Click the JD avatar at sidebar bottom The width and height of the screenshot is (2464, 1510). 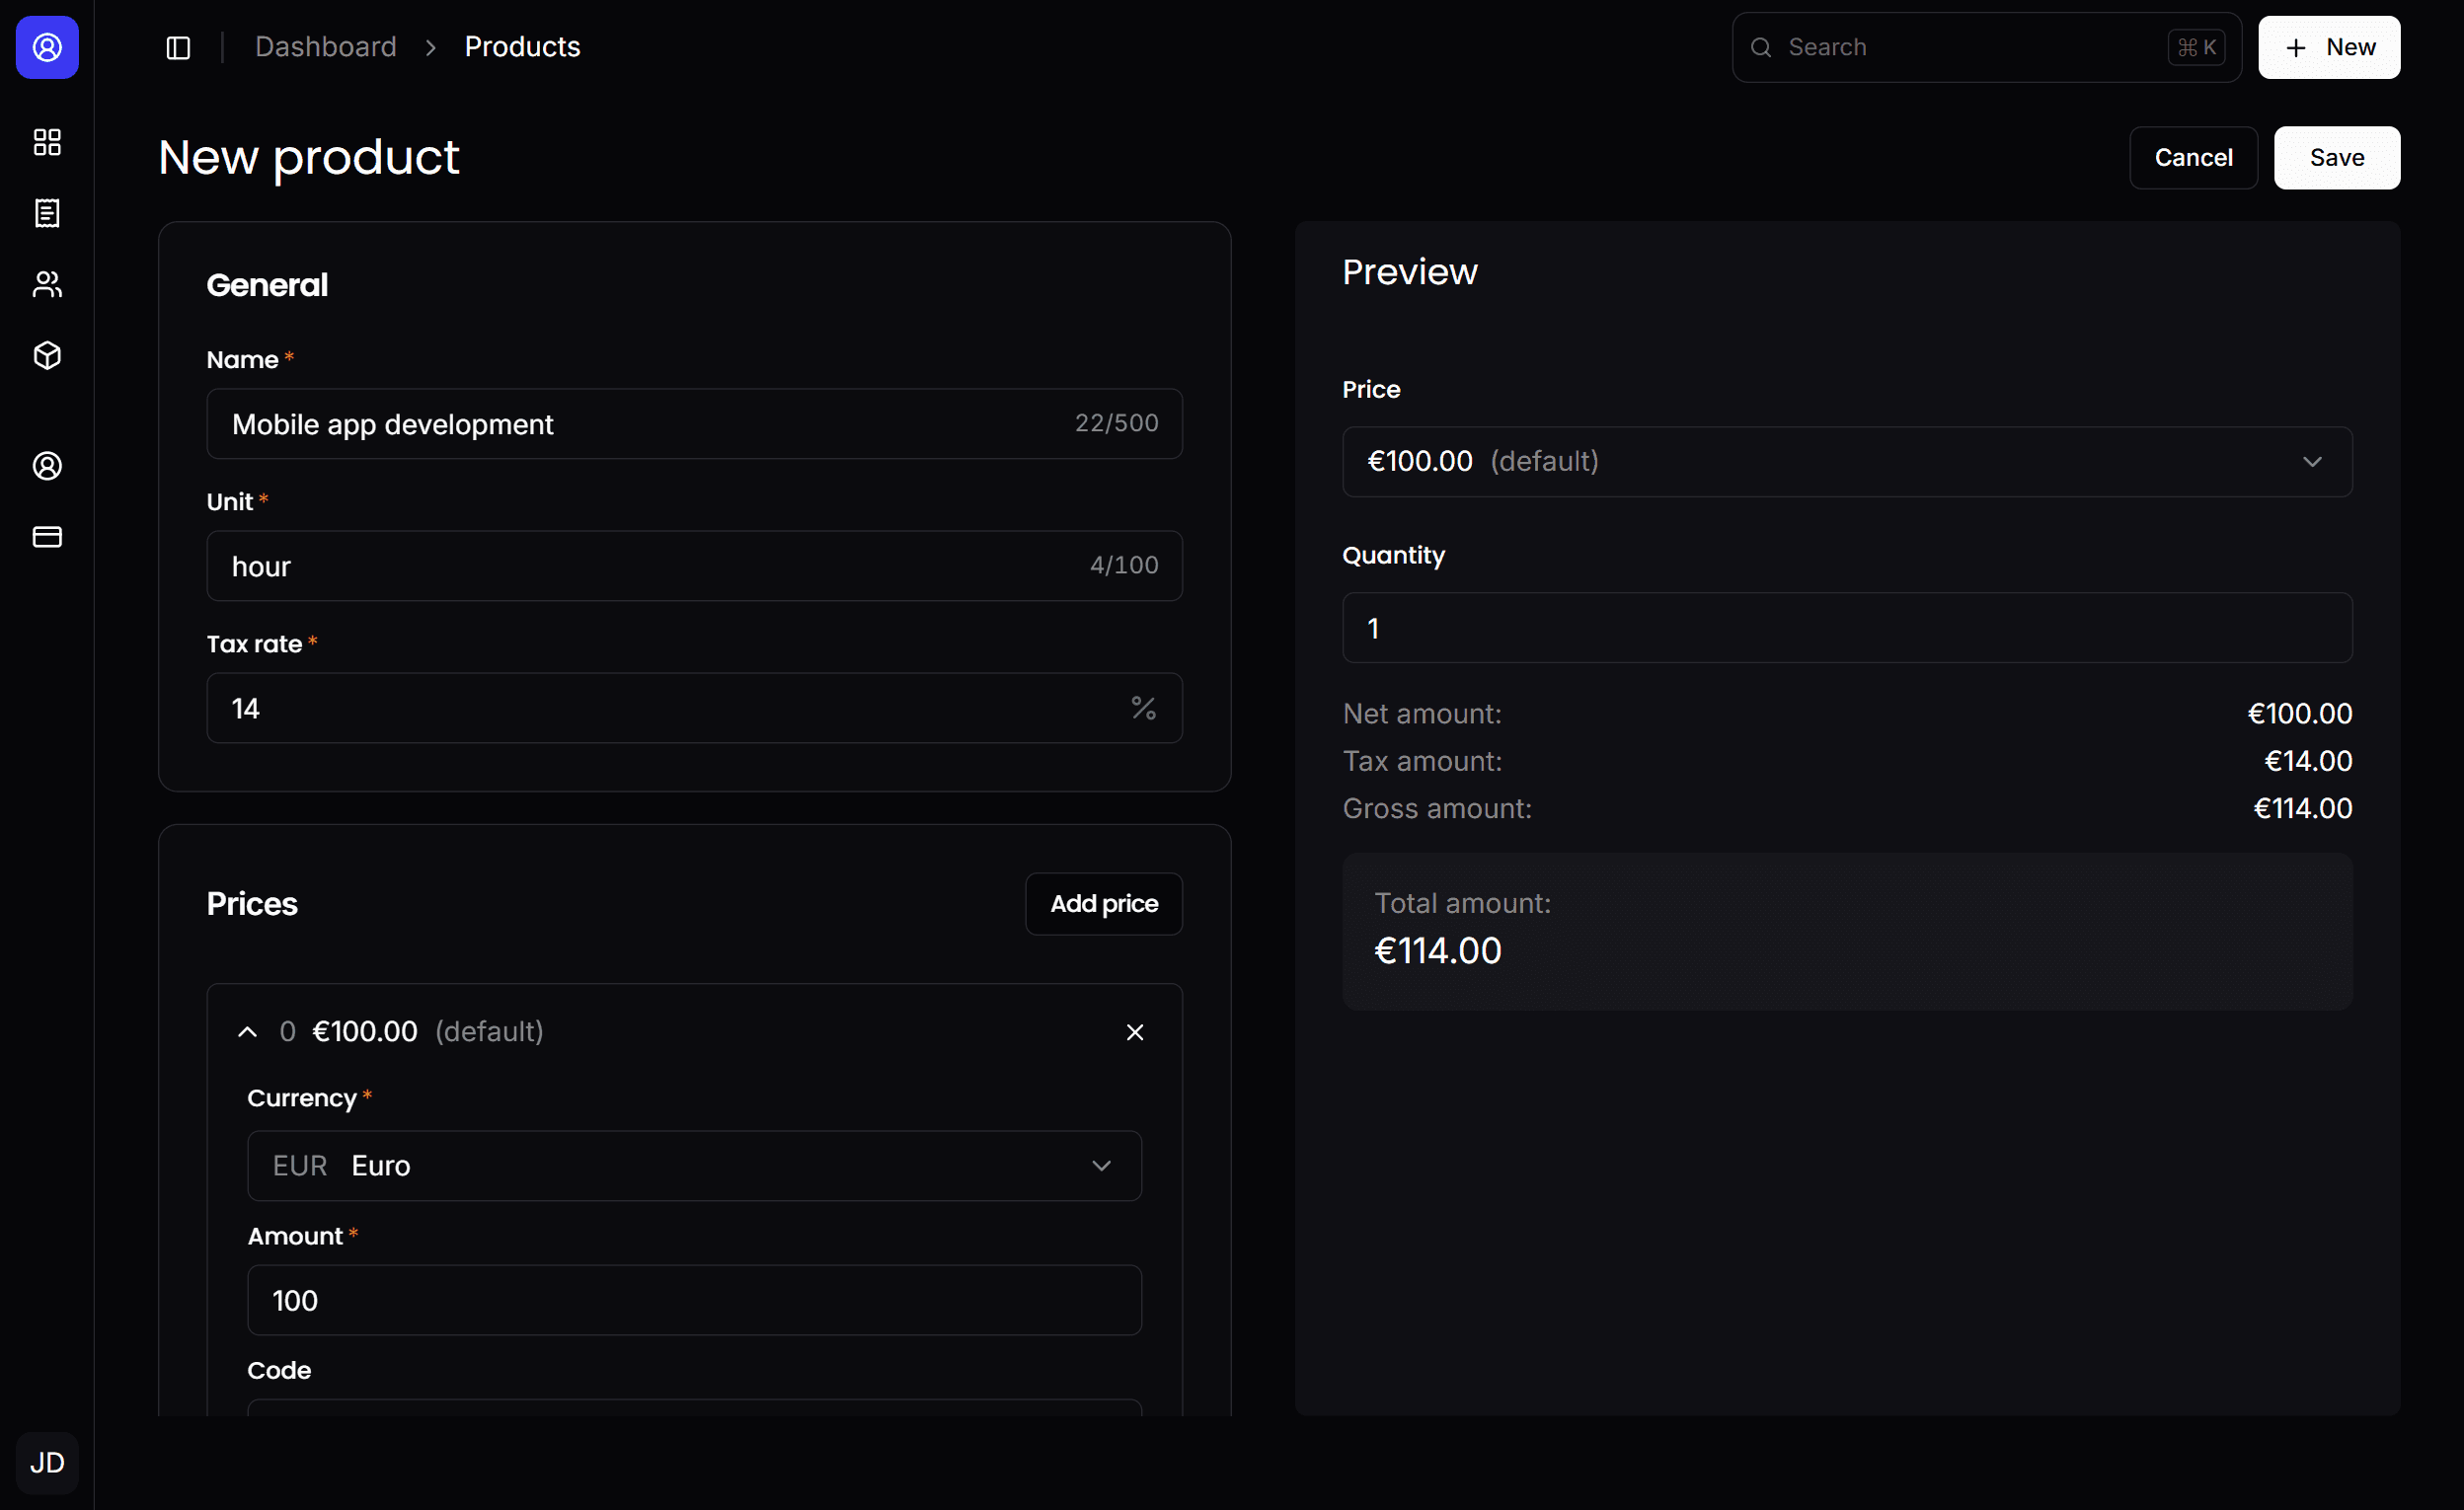[x=47, y=1462]
